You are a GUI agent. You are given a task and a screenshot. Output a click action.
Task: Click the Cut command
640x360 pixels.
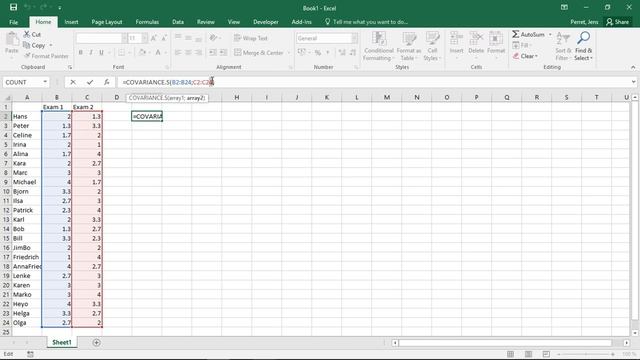[32, 34]
